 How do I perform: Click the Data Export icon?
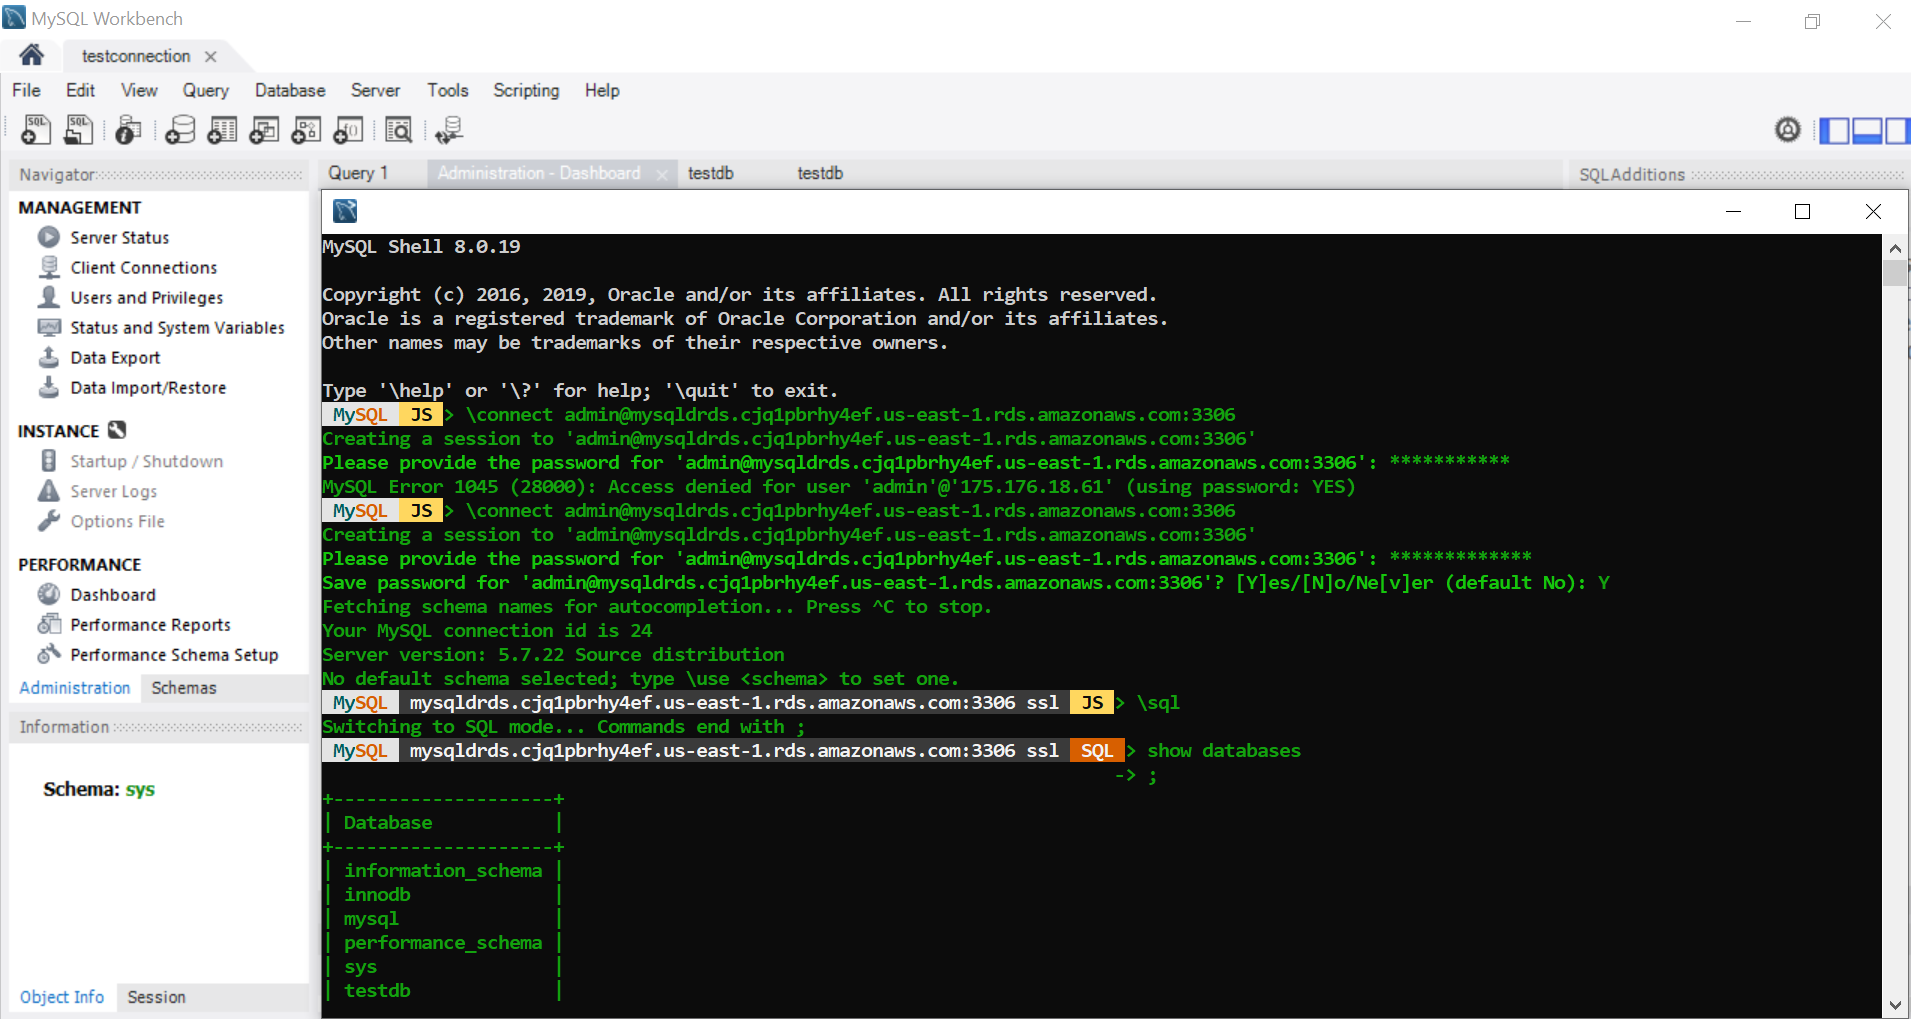[49, 357]
